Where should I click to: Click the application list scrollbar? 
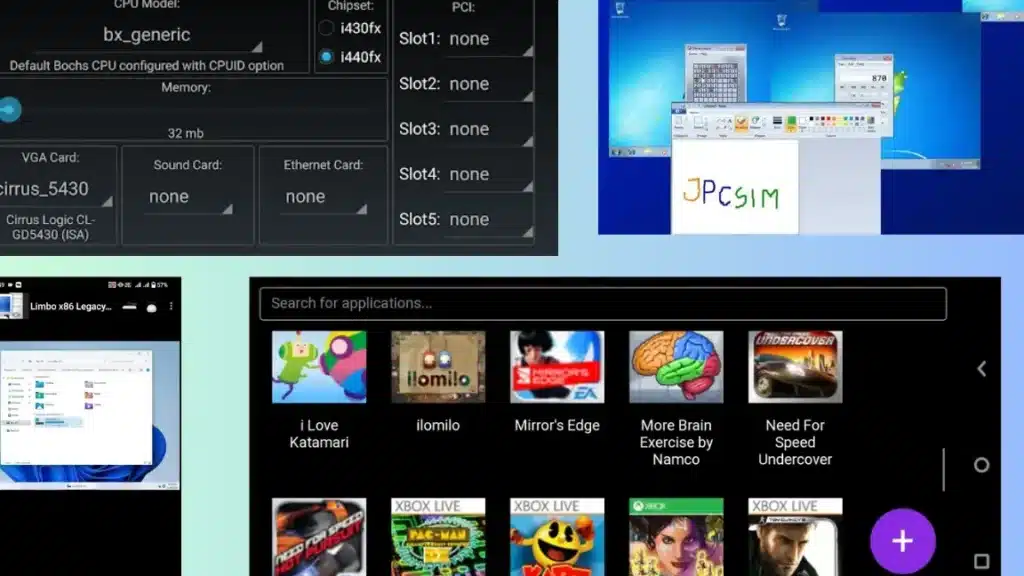click(x=944, y=469)
